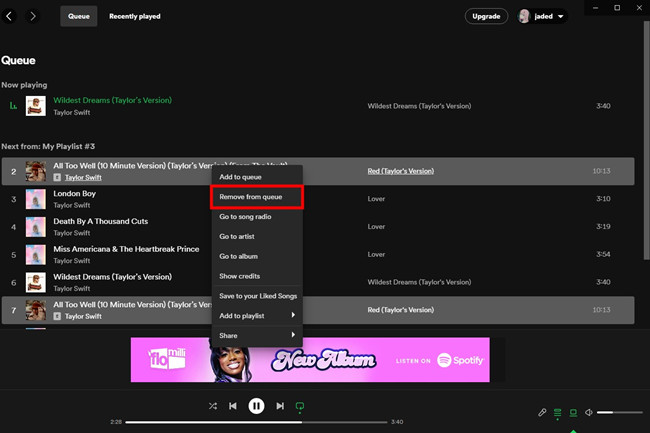Click the London Boy album art
The image size is (650, 433).
[x=36, y=199]
